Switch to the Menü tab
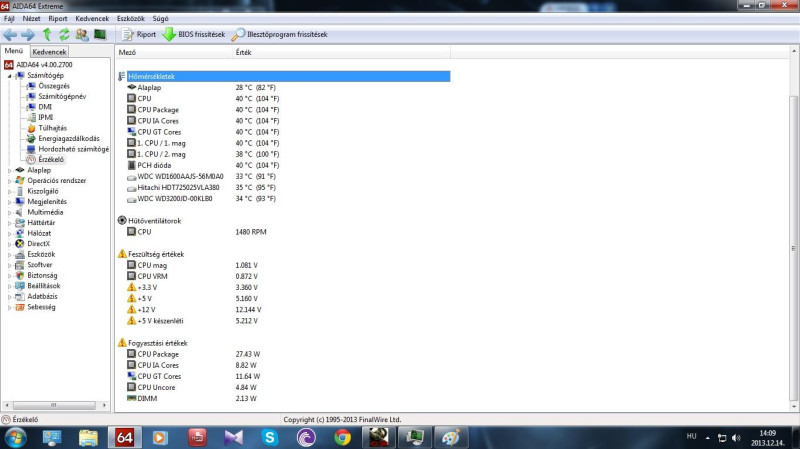This screenshot has height=449, width=800. pyautogui.click(x=14, y=51)
